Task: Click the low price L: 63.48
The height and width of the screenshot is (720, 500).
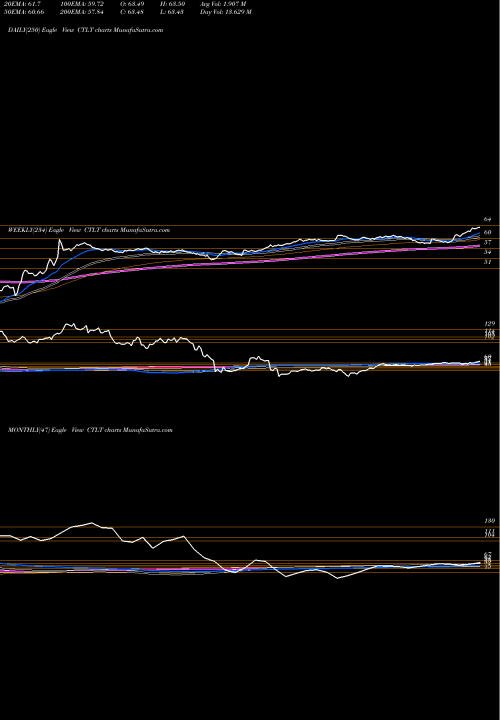Action: (173, 12)
